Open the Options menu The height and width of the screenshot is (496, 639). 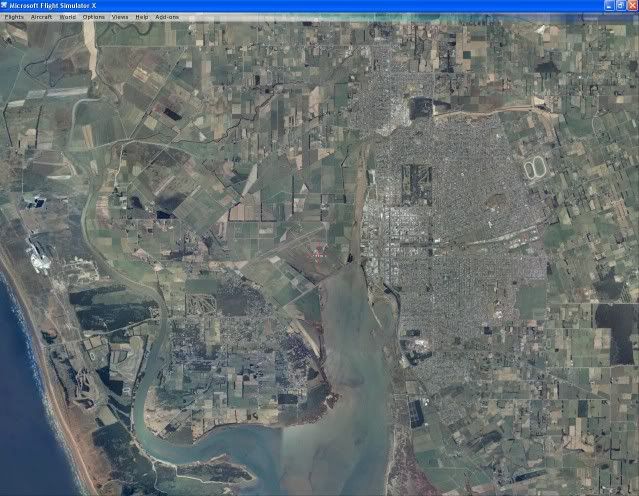point(93,17)
